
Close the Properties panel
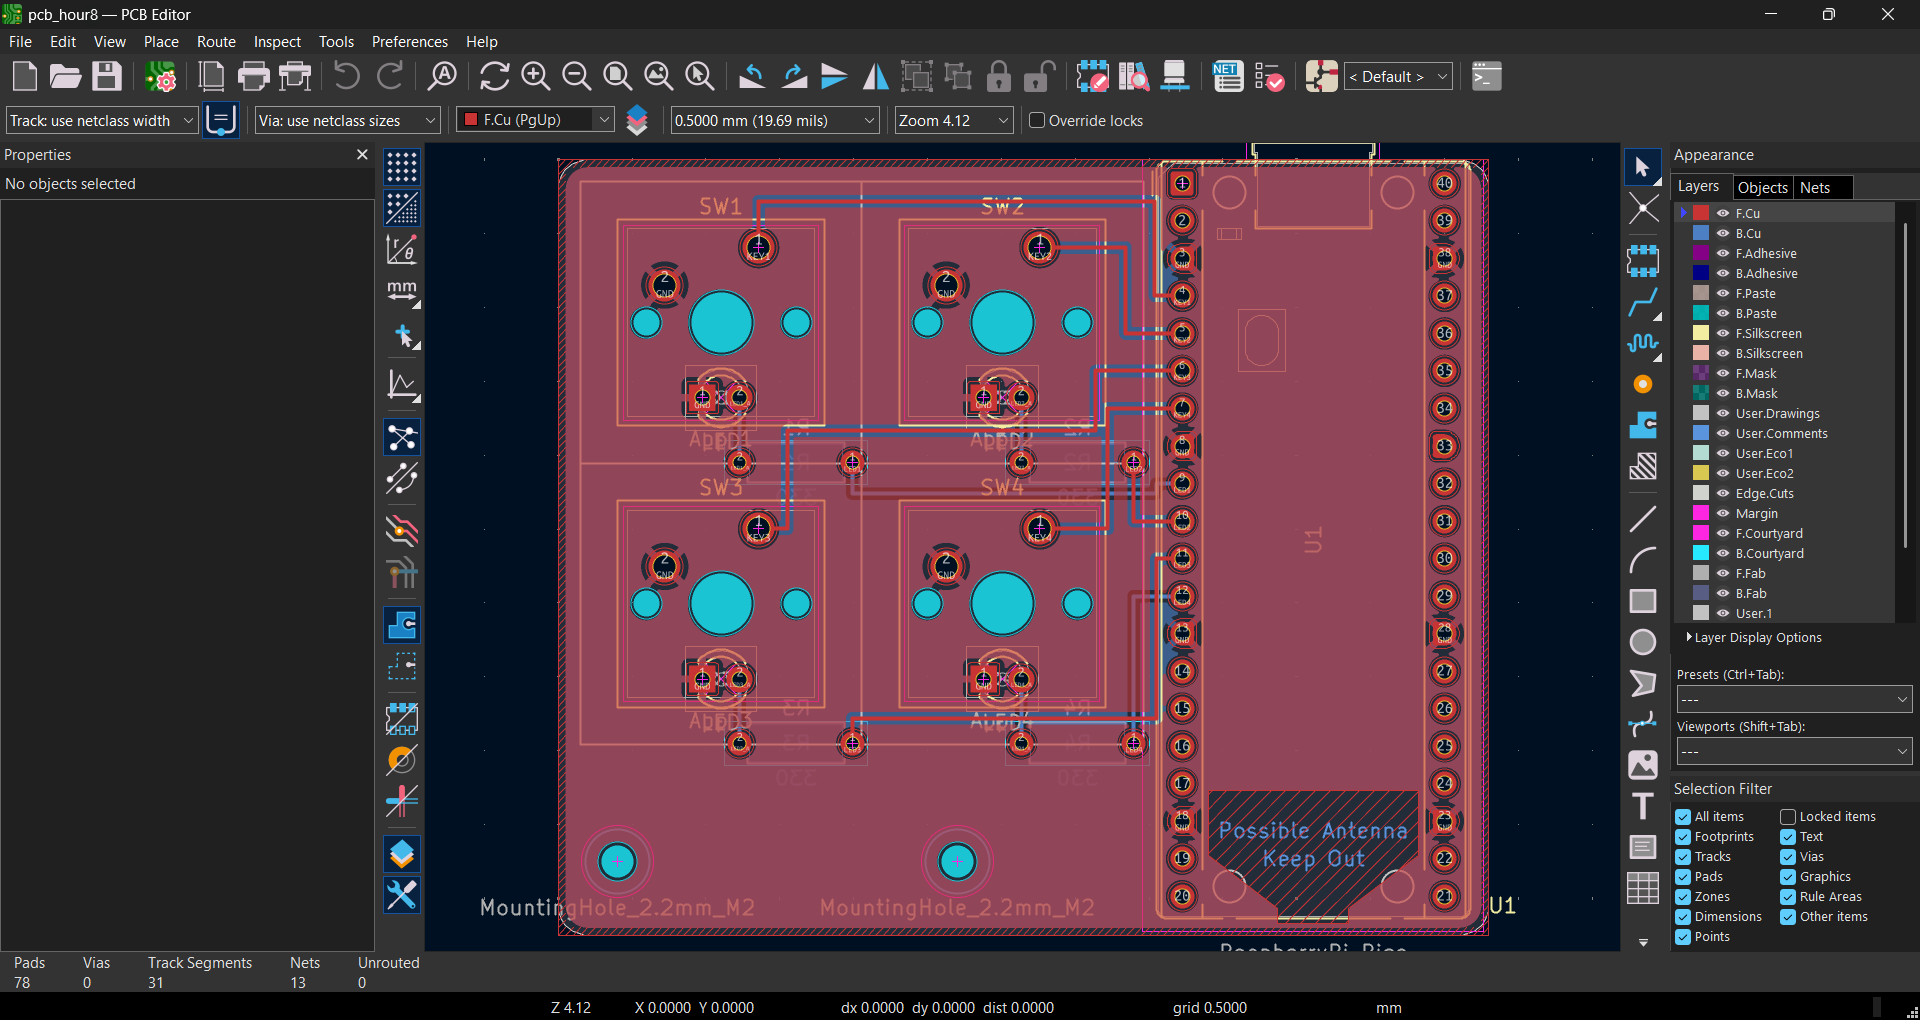(362, 154)
